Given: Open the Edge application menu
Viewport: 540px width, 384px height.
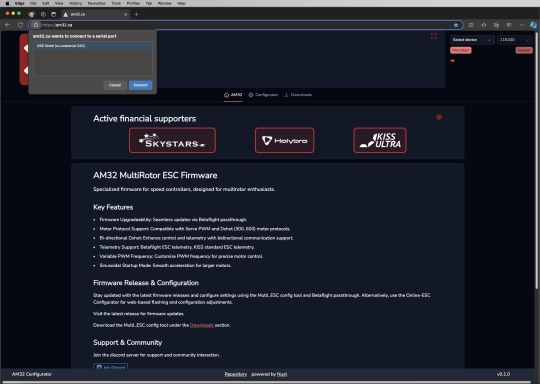Looking at the screenshot, I should pyautogui.click(x=20, y=3).
